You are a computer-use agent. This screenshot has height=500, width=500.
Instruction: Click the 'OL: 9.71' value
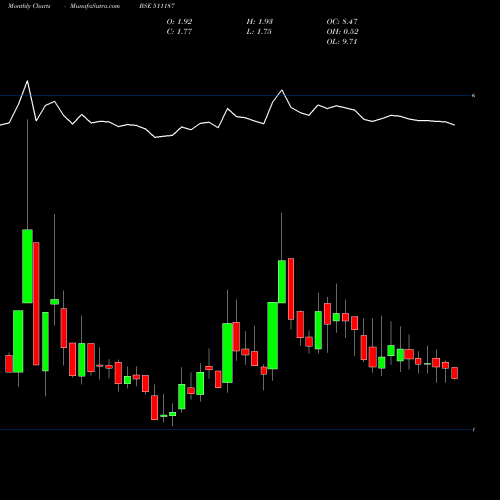click(x=342, y=41)
